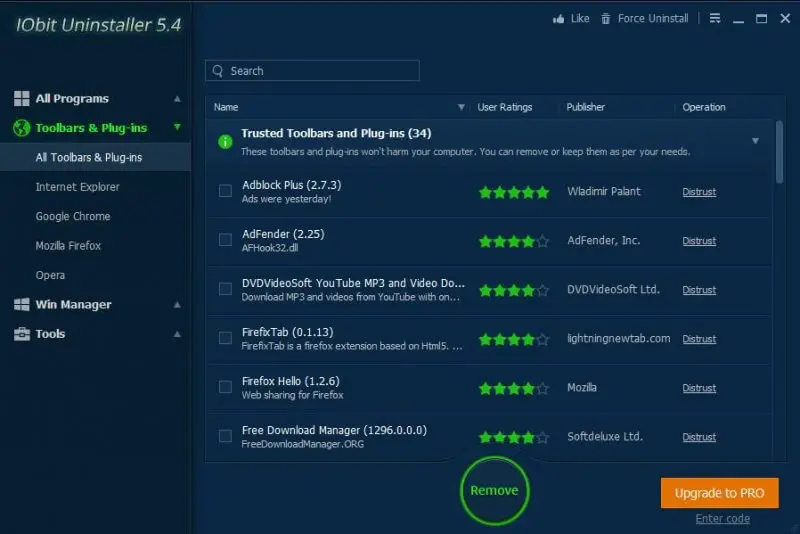800x534 pixels.
Task: Check the FirefixTab checkbox
Action: 225,338
